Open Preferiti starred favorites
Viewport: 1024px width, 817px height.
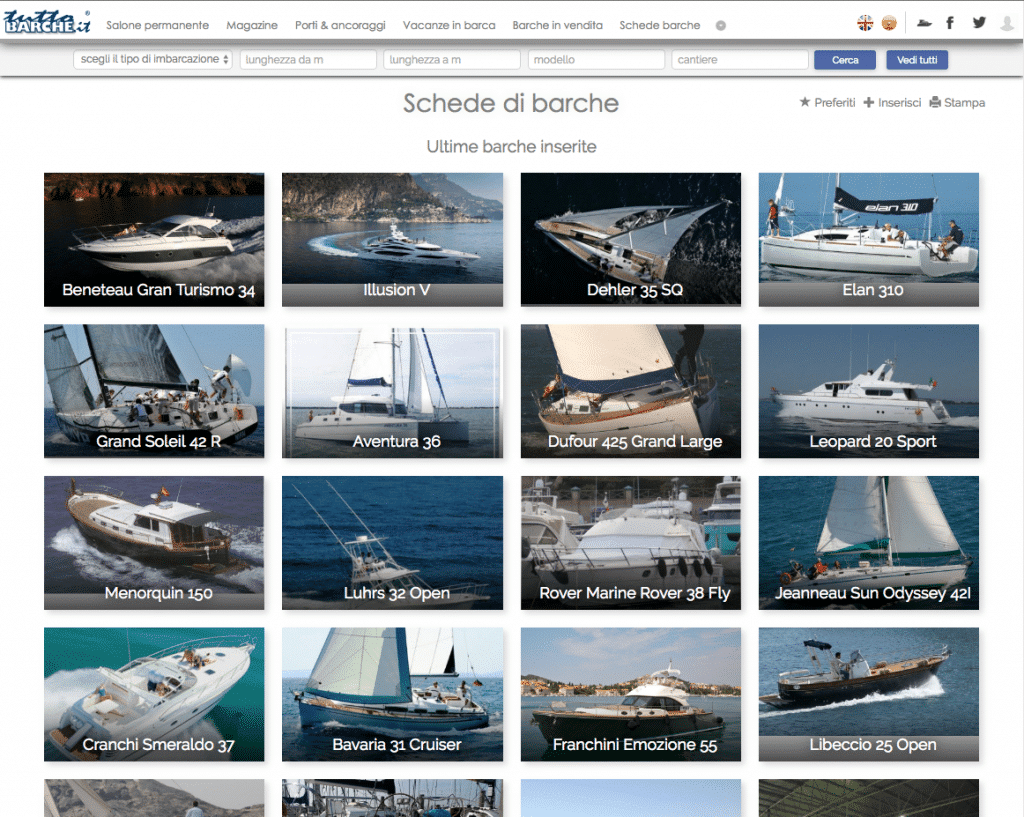click(x=827, y=103)
